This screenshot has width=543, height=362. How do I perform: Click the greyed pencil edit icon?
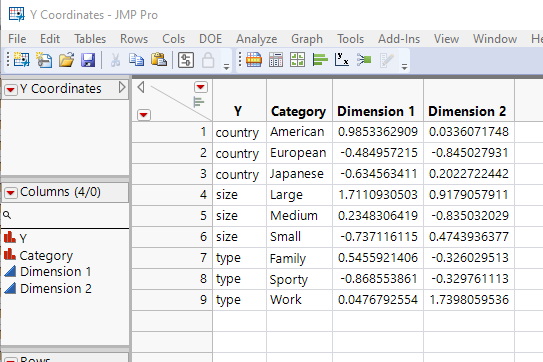(386, 60)
